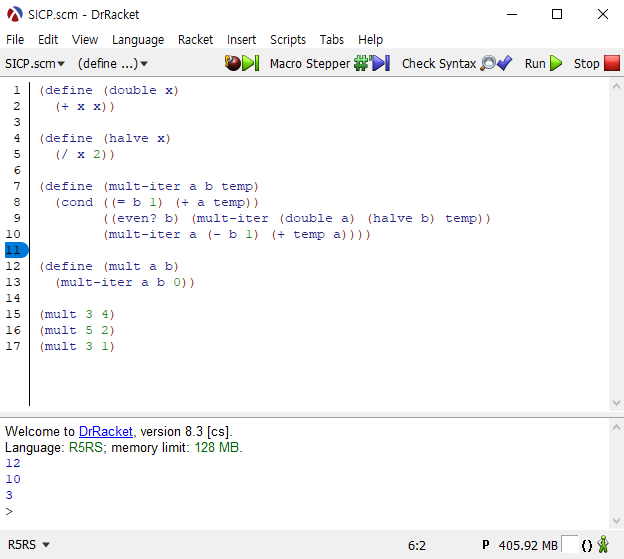The image size is (624, 559).
Task: Click the parentheses indicator in the status bar
Action: 587,545
